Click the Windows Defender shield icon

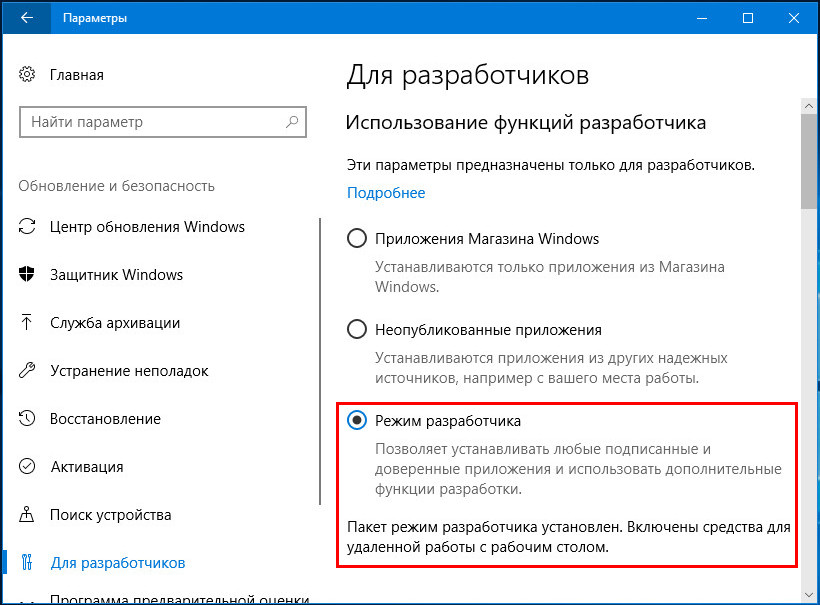27,274
